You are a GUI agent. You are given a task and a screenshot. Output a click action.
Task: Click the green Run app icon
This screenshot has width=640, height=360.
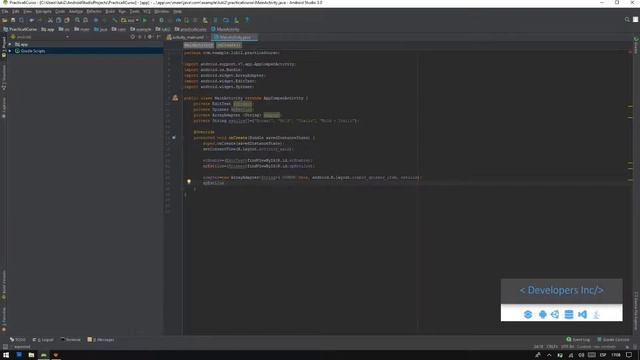[144, 20]
